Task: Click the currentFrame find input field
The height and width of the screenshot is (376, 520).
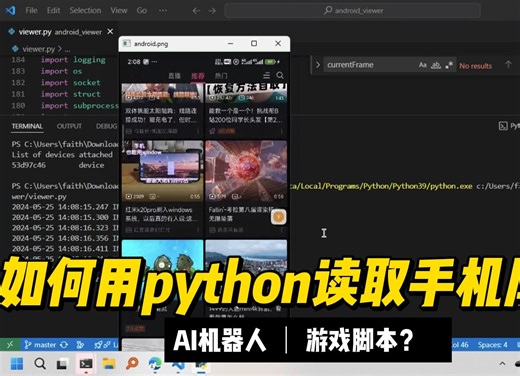Action: click(370, 65)
